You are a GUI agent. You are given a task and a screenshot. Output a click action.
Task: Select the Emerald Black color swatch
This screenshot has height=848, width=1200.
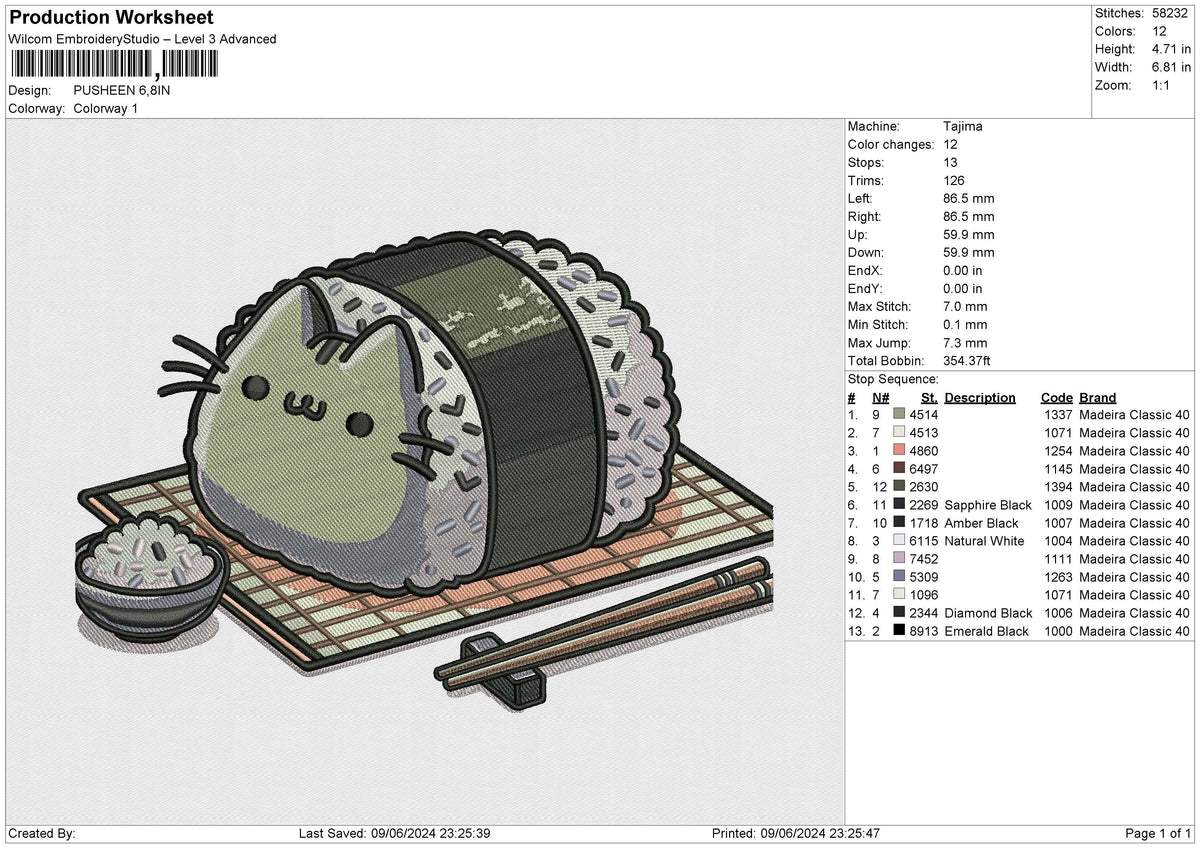(899, 631)
